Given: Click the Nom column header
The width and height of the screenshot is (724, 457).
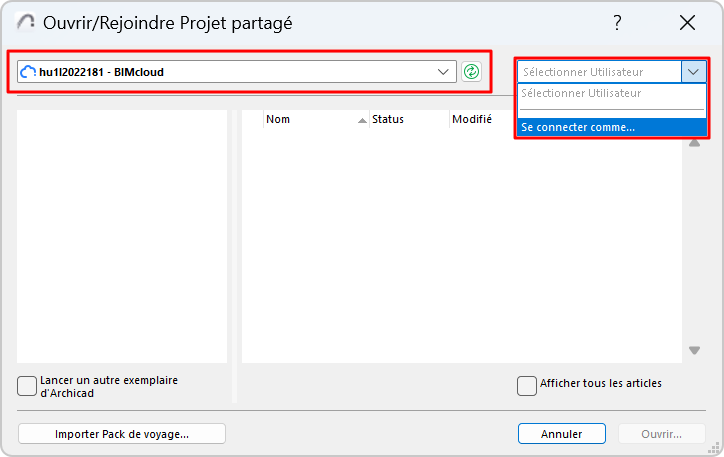Looking at the screenshot, I should point(300,119).
